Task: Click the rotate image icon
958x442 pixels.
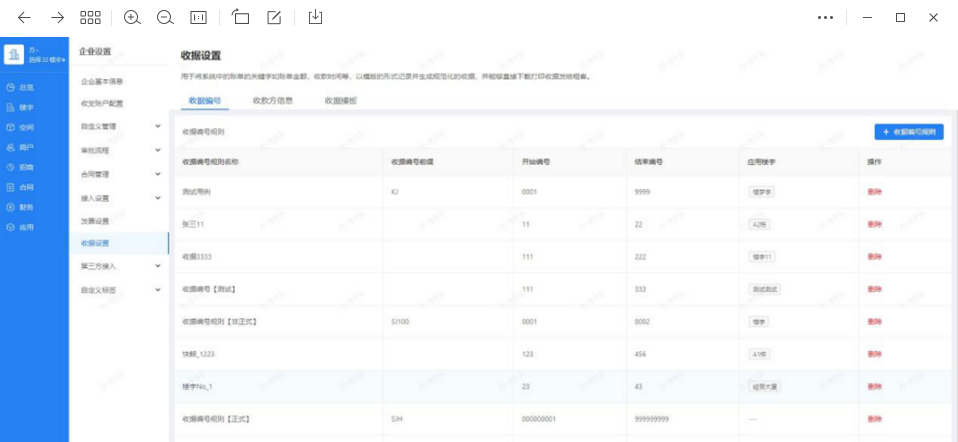Action: point(240,17)
